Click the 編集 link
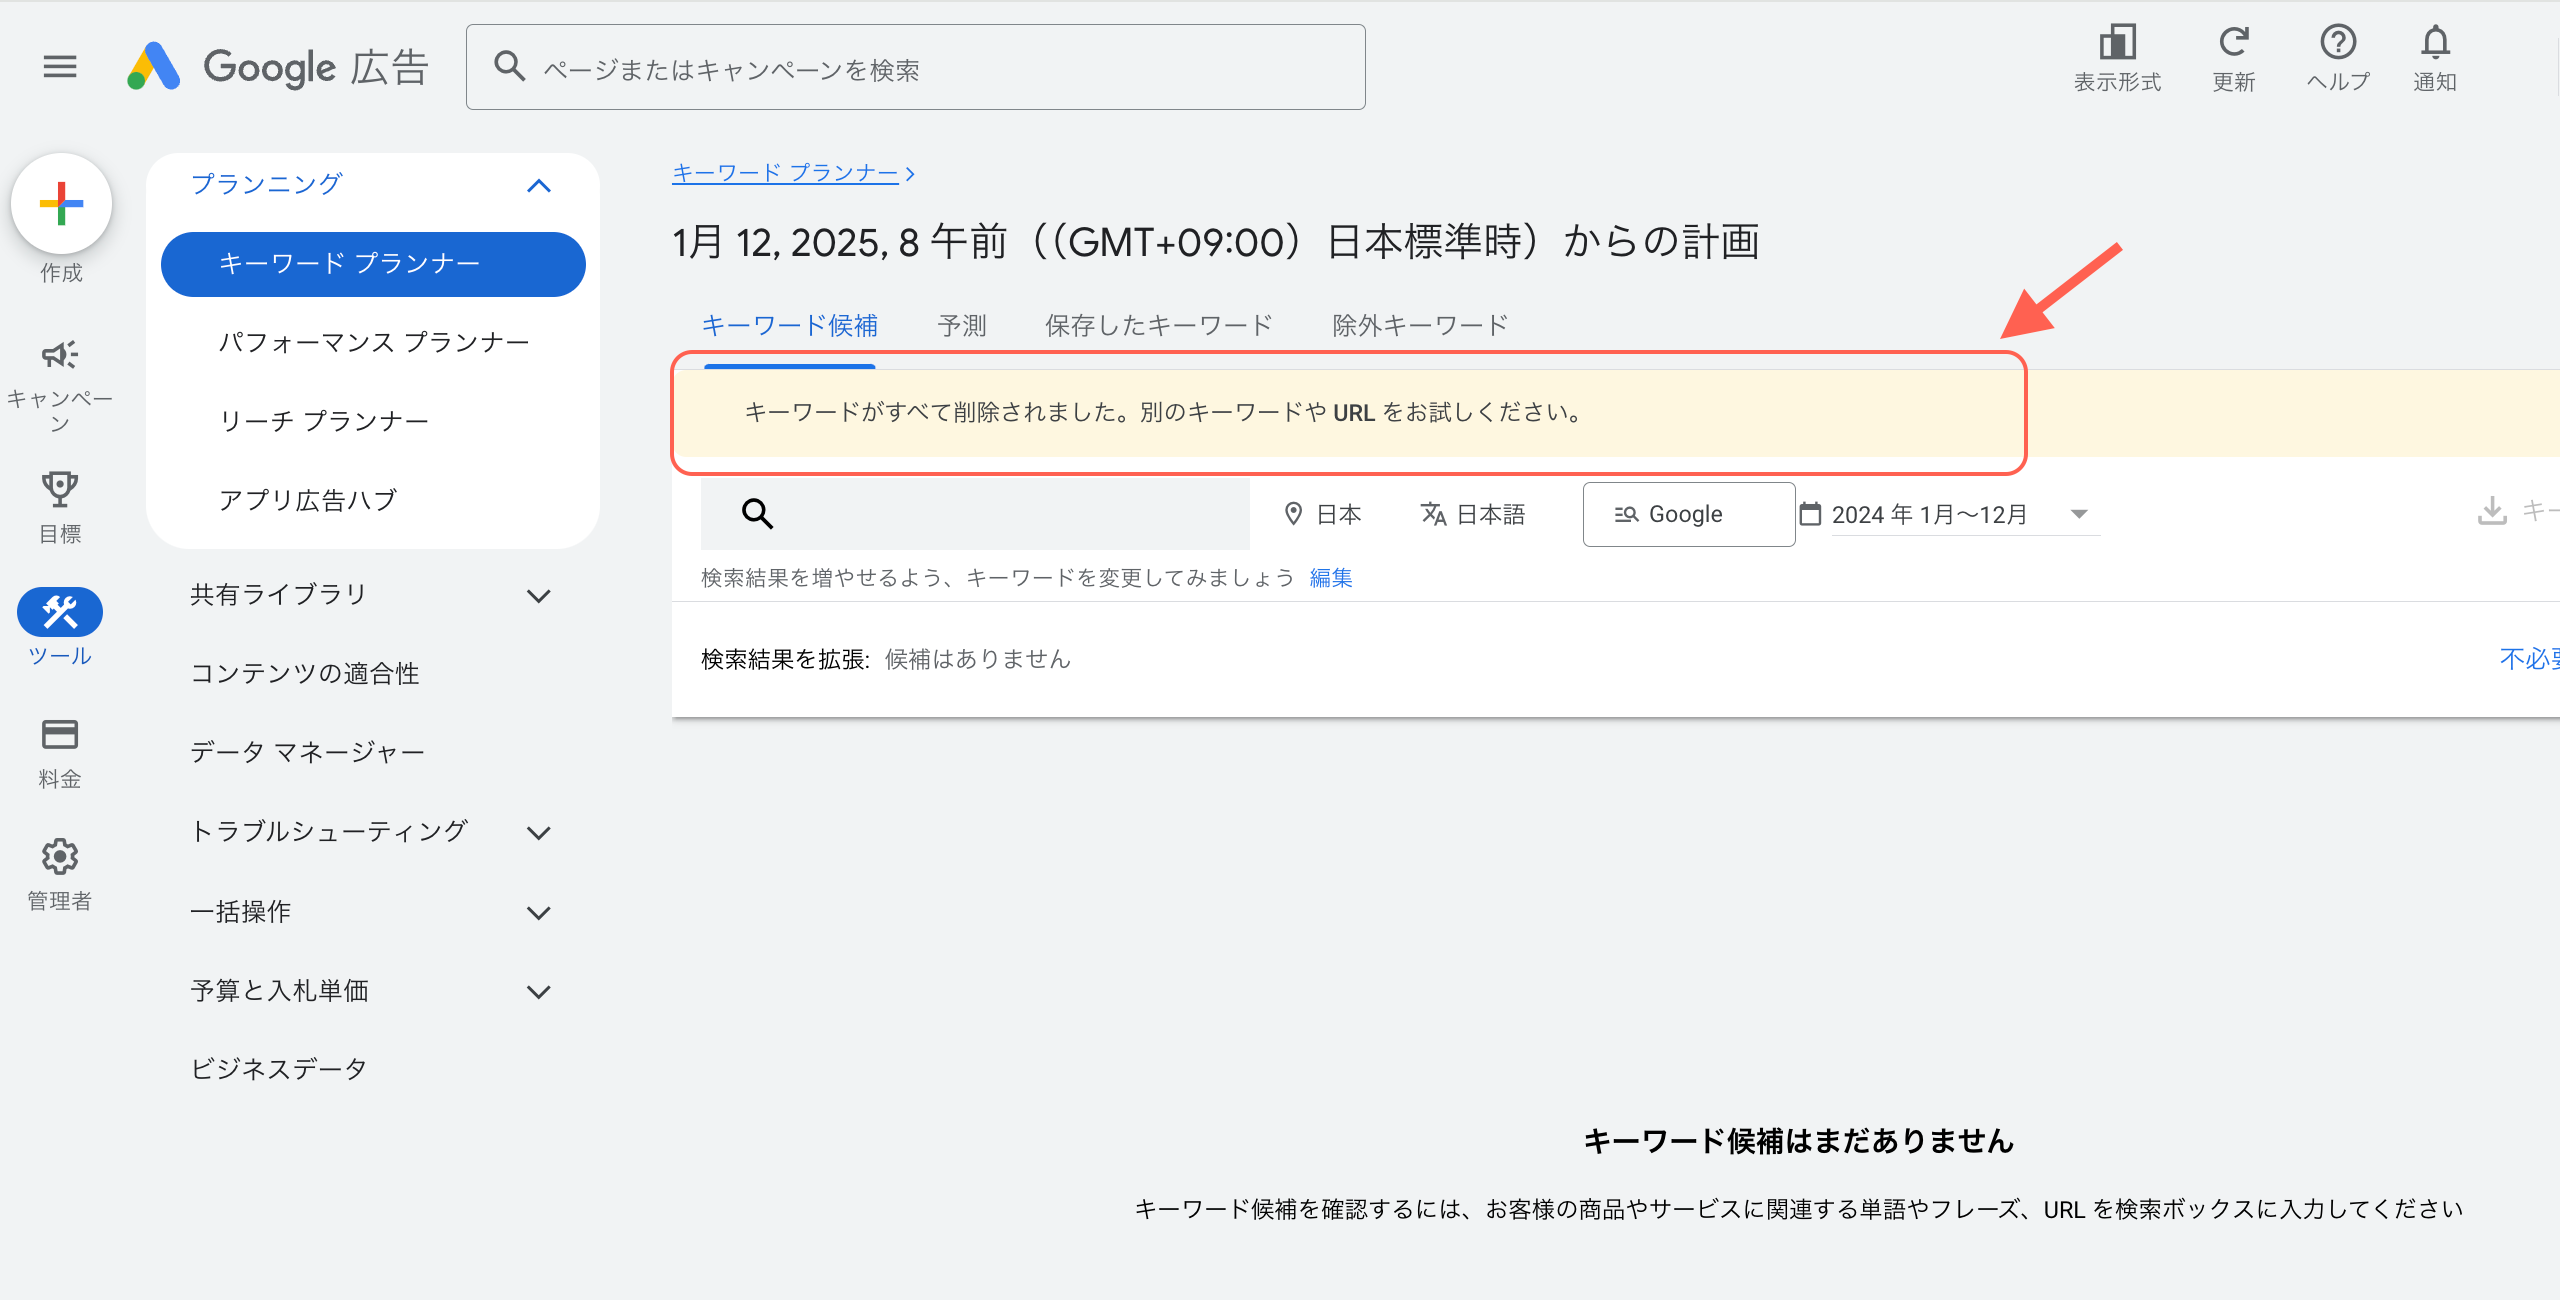The height and width of the screenshot is (1300, 2560). coord(1331,578)
